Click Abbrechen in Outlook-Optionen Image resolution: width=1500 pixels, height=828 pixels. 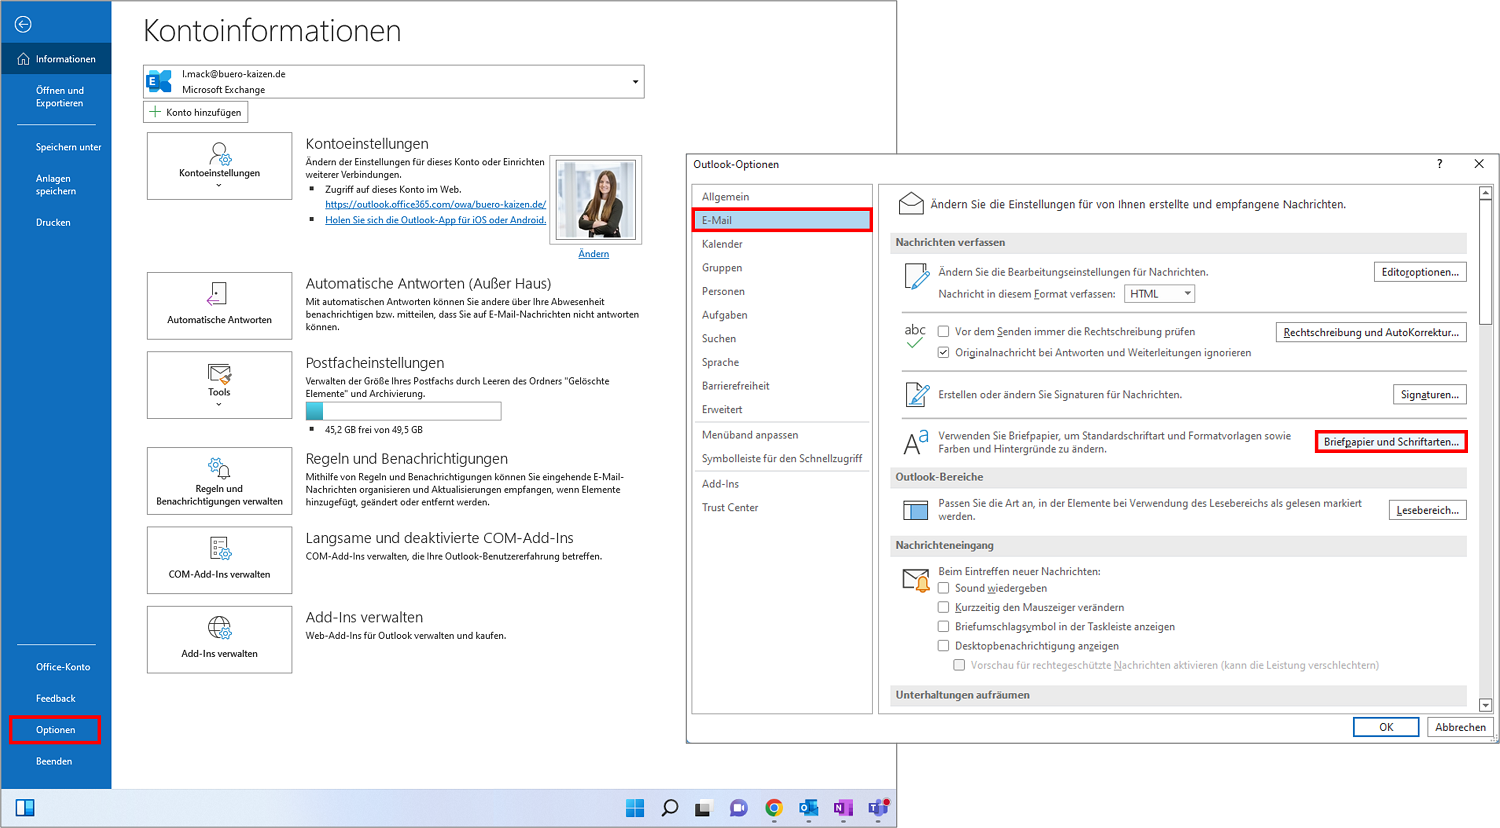tap(1460, 727)
